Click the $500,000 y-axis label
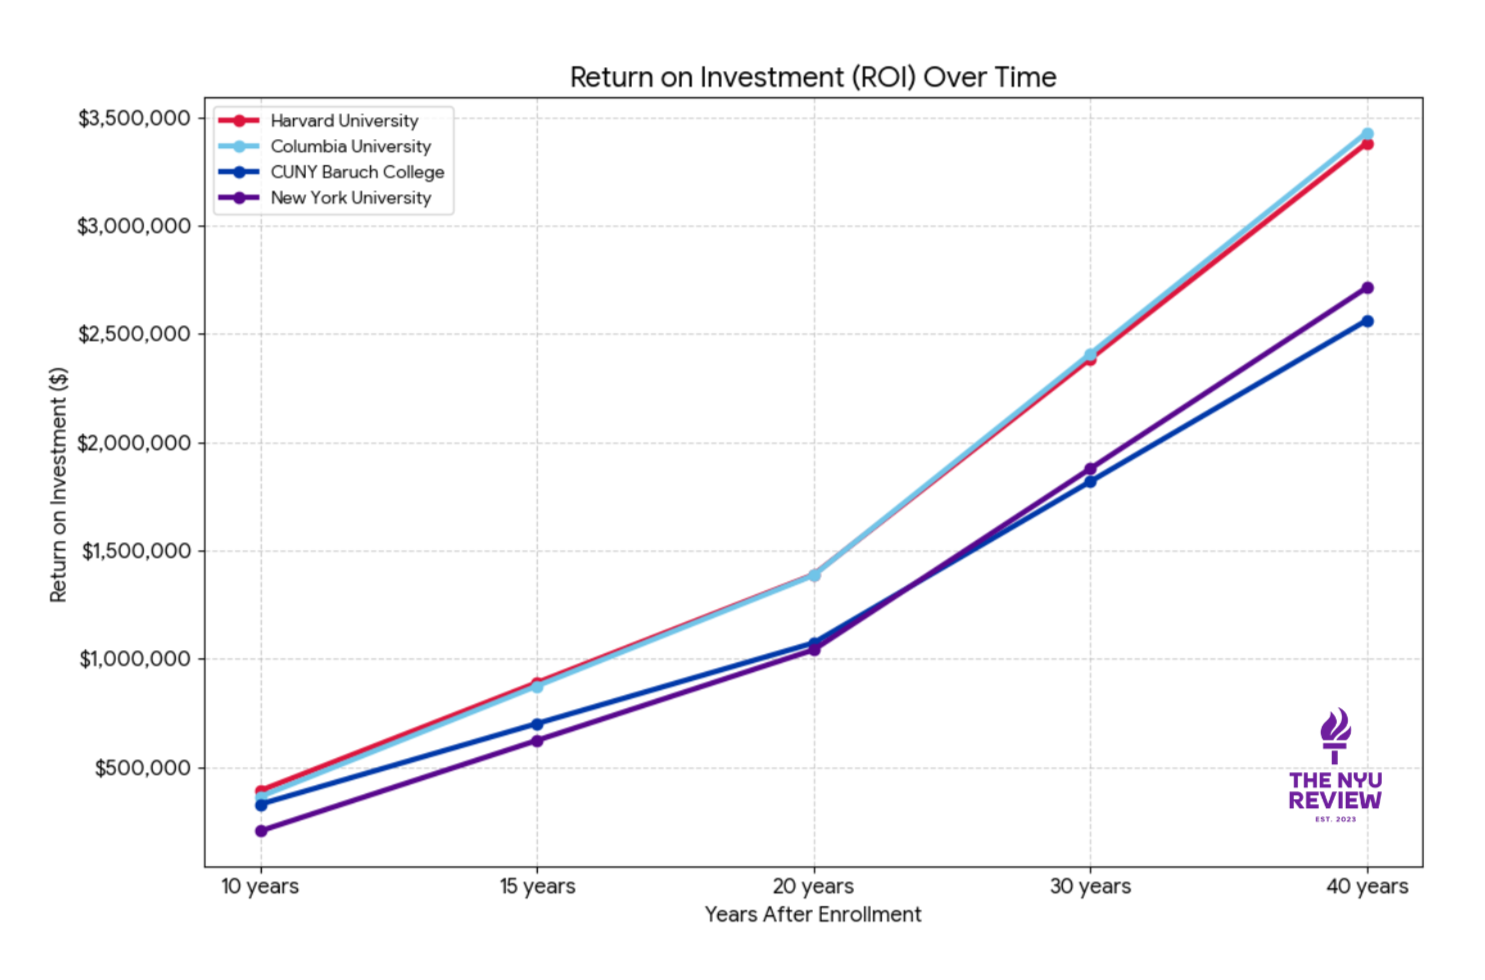The height and width of the screenshot is (980, 1485). pyautogui.click(x=143, y=768)
